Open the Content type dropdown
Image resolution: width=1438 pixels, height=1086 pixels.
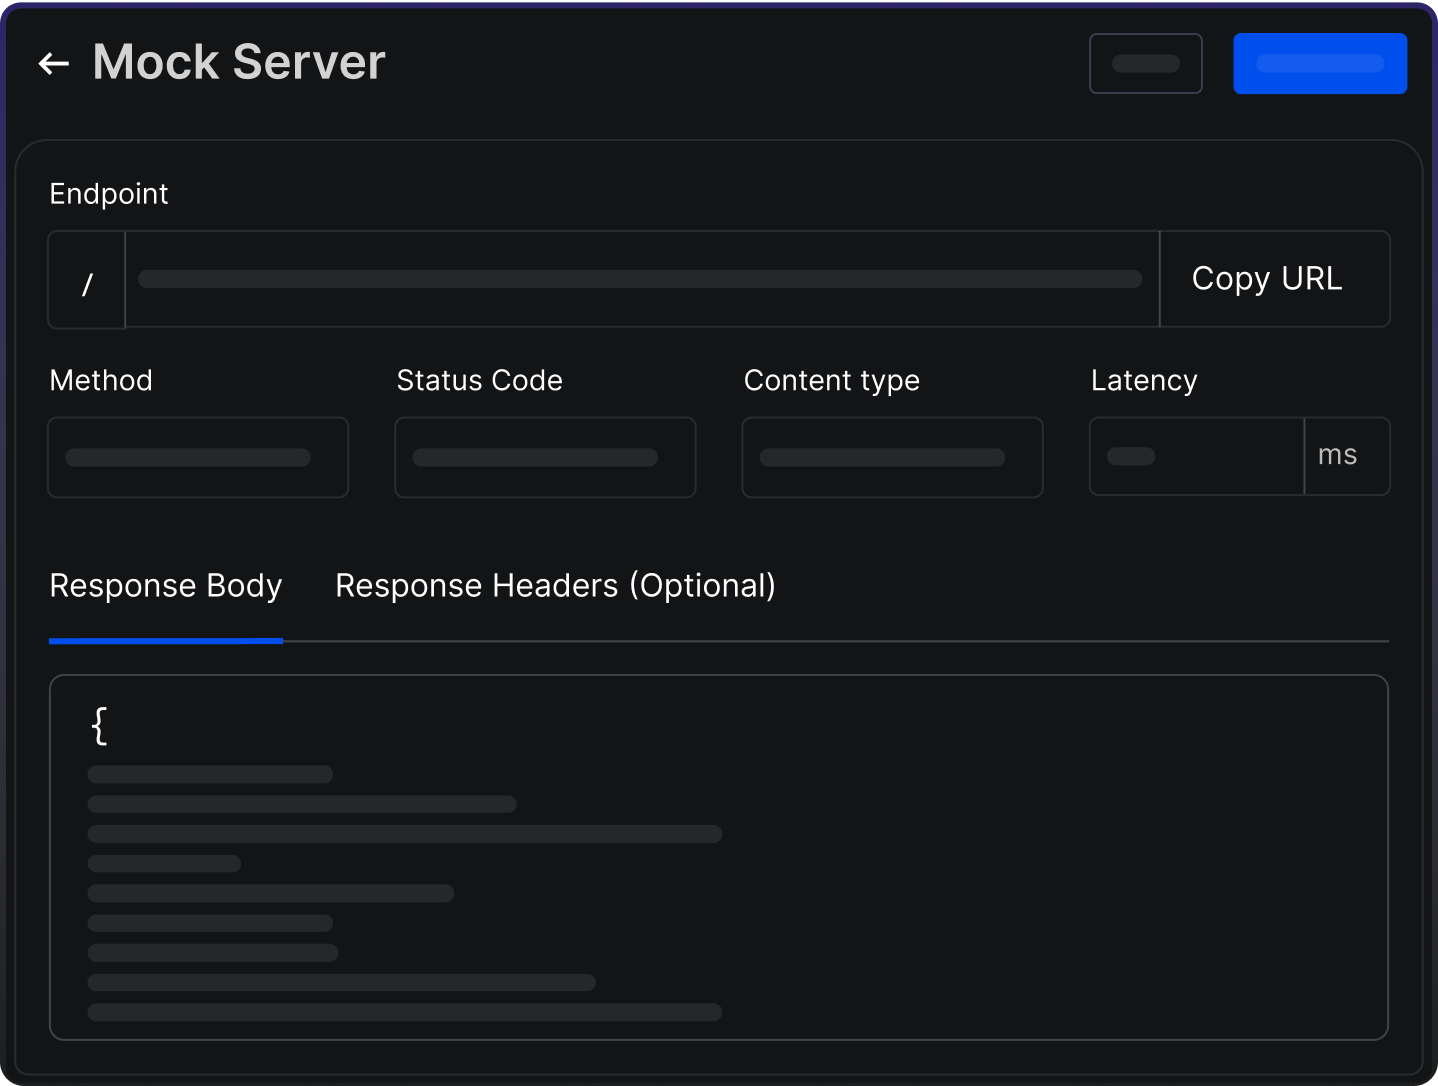pyautogui.click(x=891, y=457)
